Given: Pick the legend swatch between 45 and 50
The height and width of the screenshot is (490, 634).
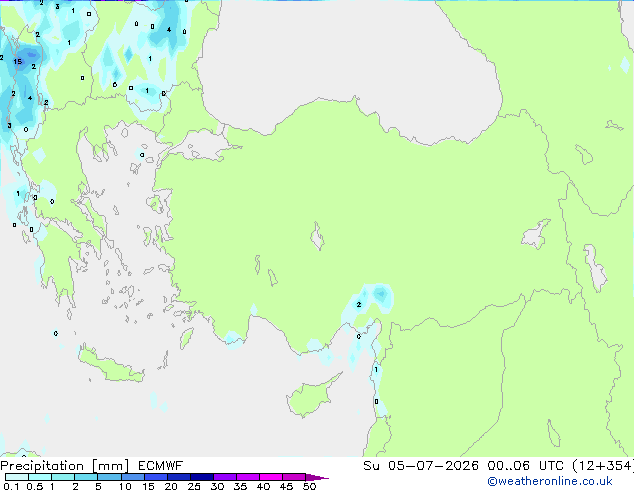Looking at the screenshot, I should tap(294, 477).
